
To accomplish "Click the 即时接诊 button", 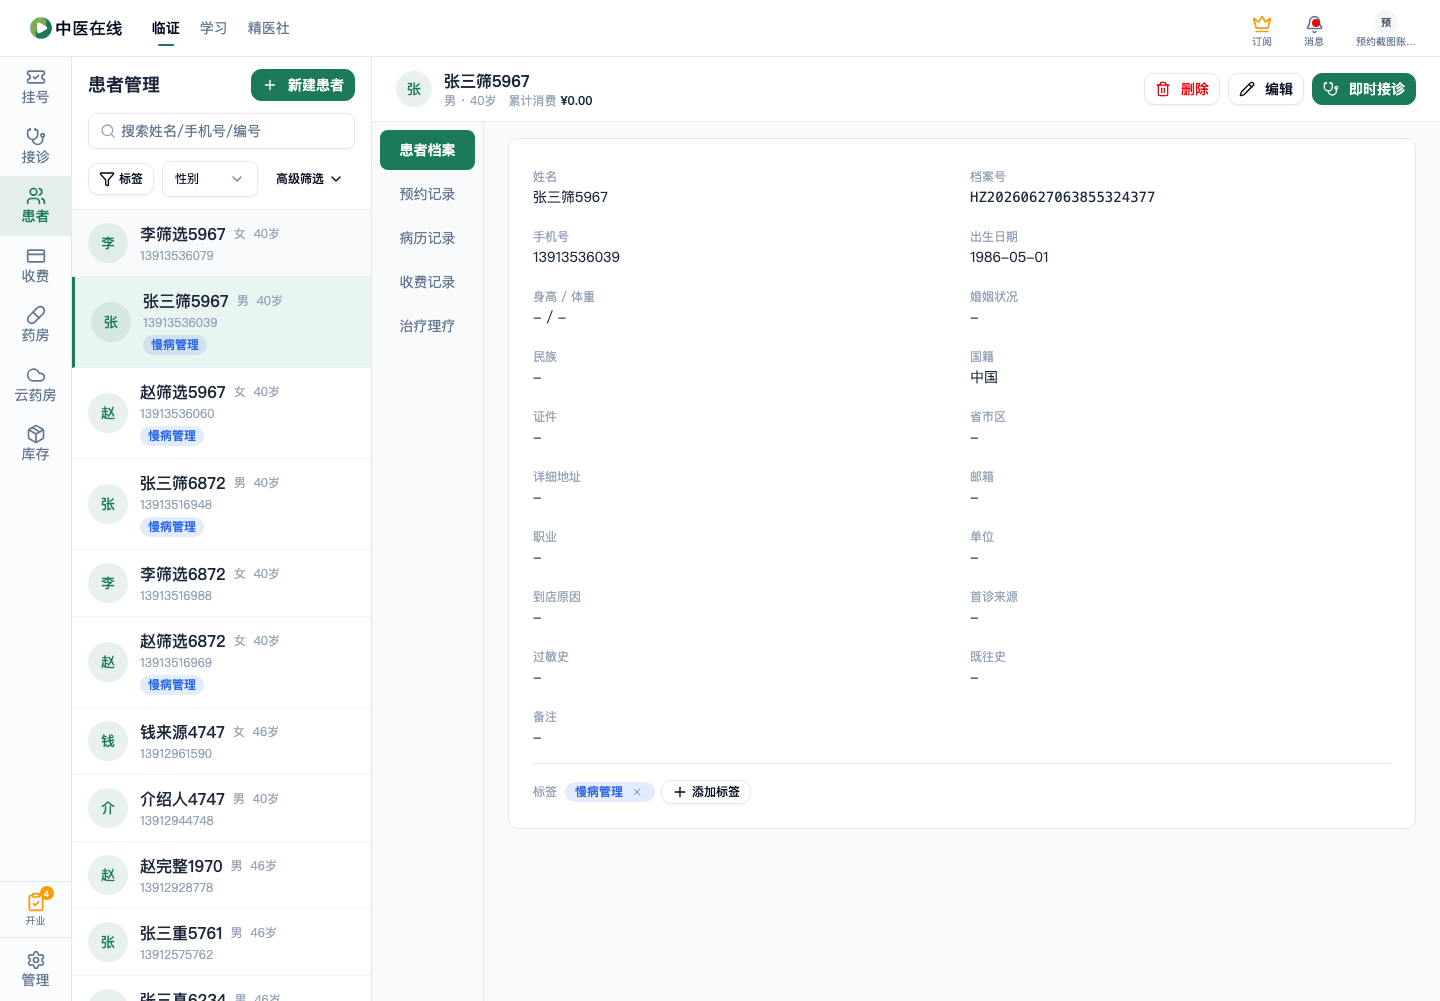I will coord(1364,89).
